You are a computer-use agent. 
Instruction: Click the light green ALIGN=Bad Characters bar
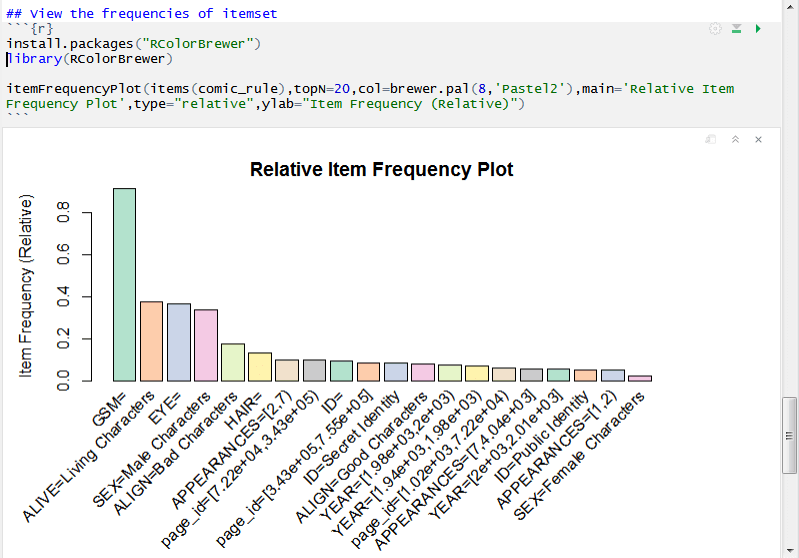coord(233,362)
